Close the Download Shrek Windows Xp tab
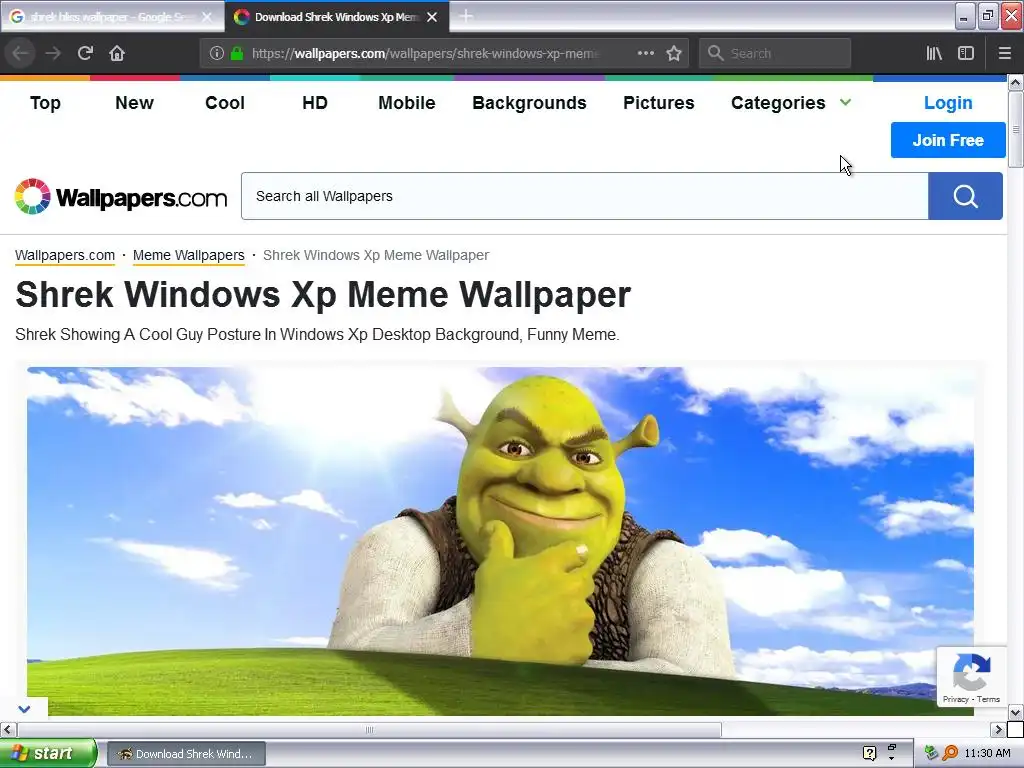The width and height of the screenshot is (1024, 768). tap(432, 17)
